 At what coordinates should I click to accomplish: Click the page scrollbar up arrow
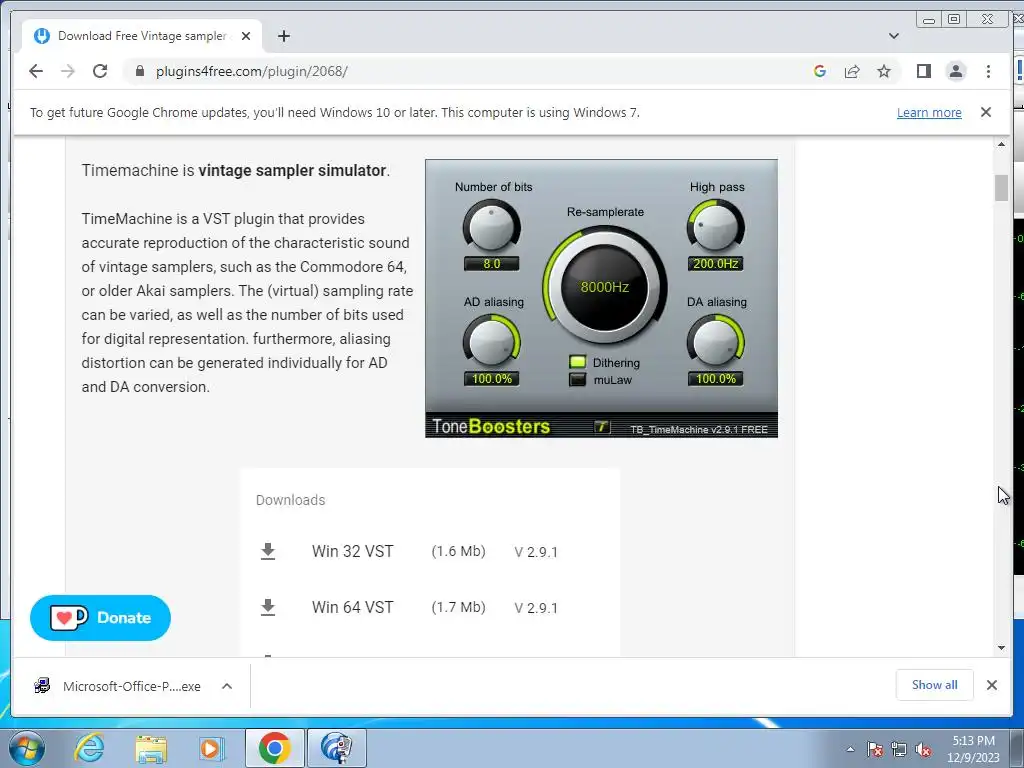(1001, 144)
